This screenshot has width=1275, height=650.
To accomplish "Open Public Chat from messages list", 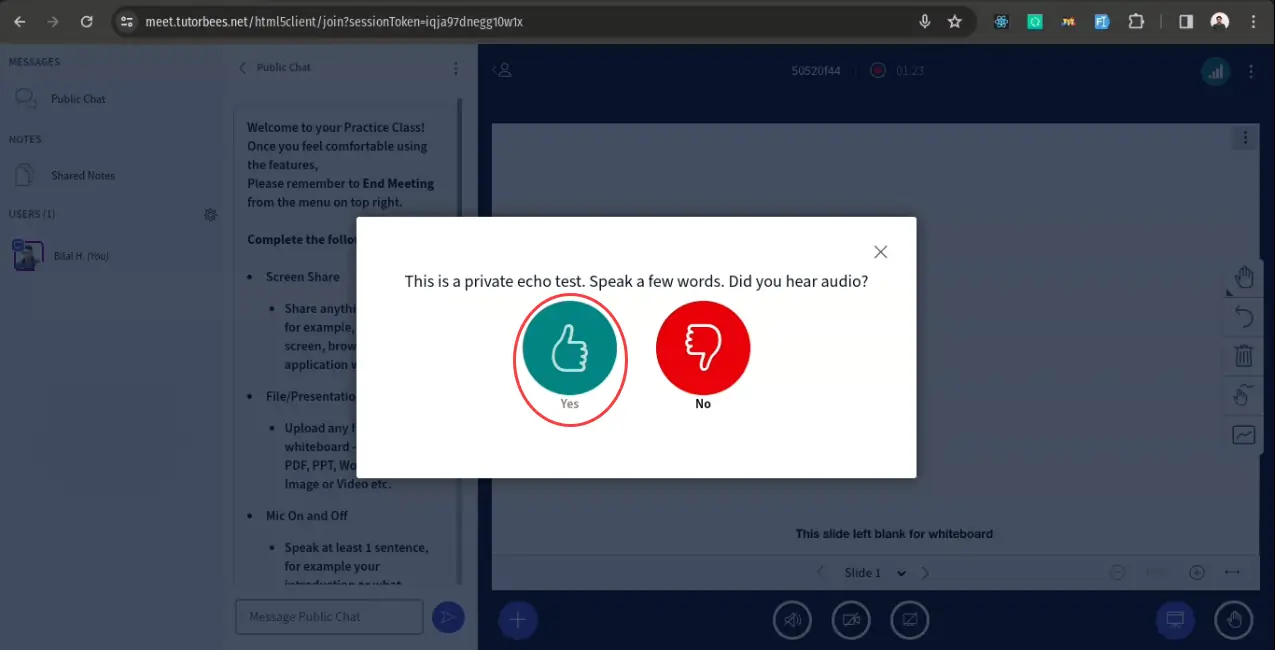I will click(x=78, y=99).
